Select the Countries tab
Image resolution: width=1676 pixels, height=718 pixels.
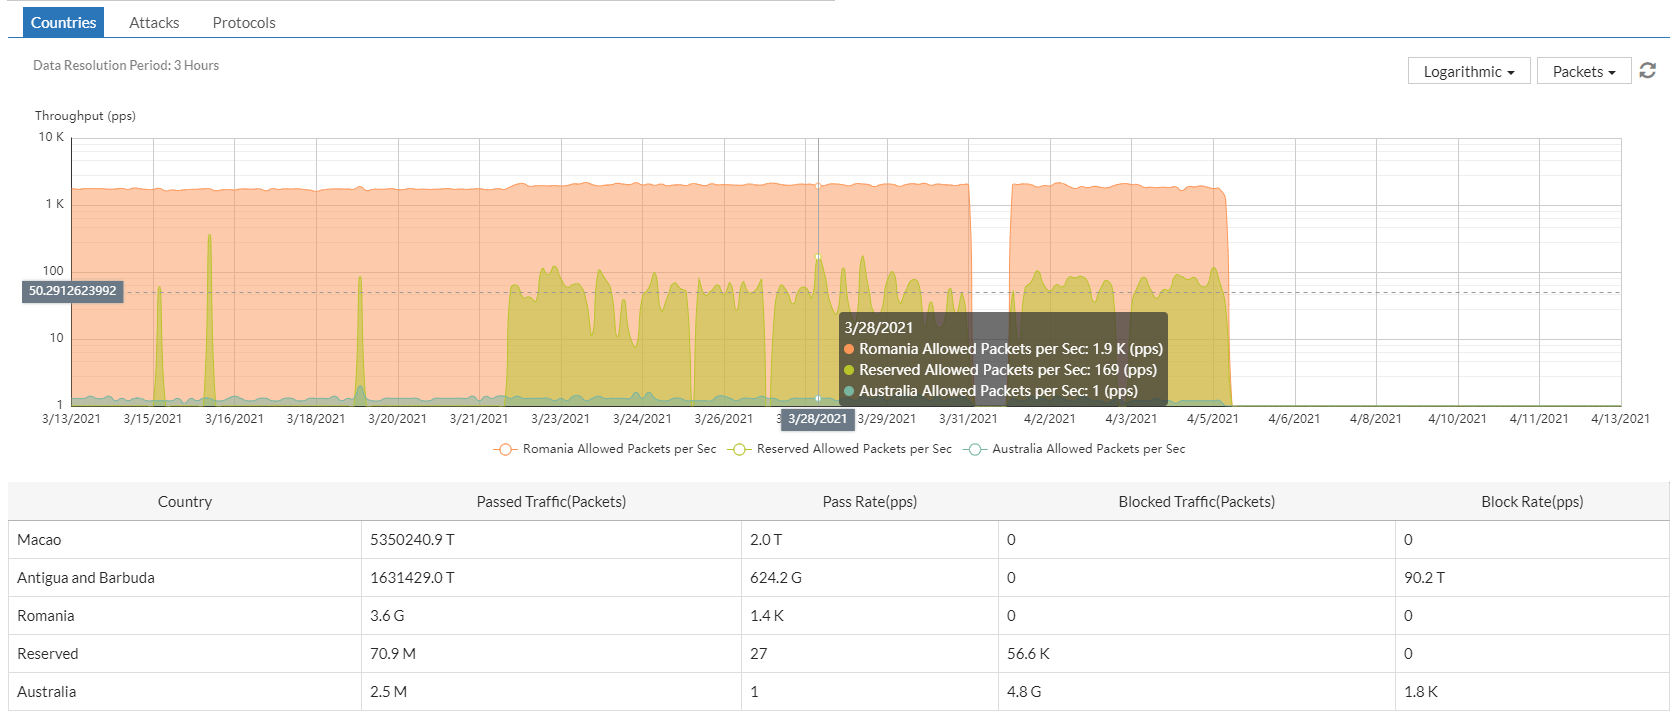tap(63, 23)
